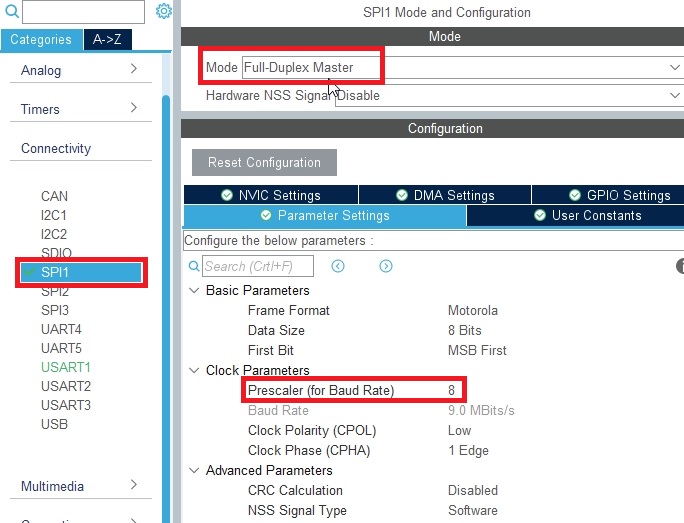
Task: Select USB peripheral
Action: [55, 424]
